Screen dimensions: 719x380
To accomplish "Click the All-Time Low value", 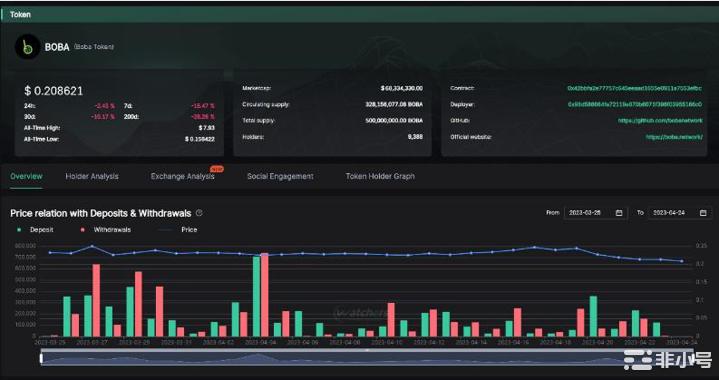I will [x=200, y=139].
